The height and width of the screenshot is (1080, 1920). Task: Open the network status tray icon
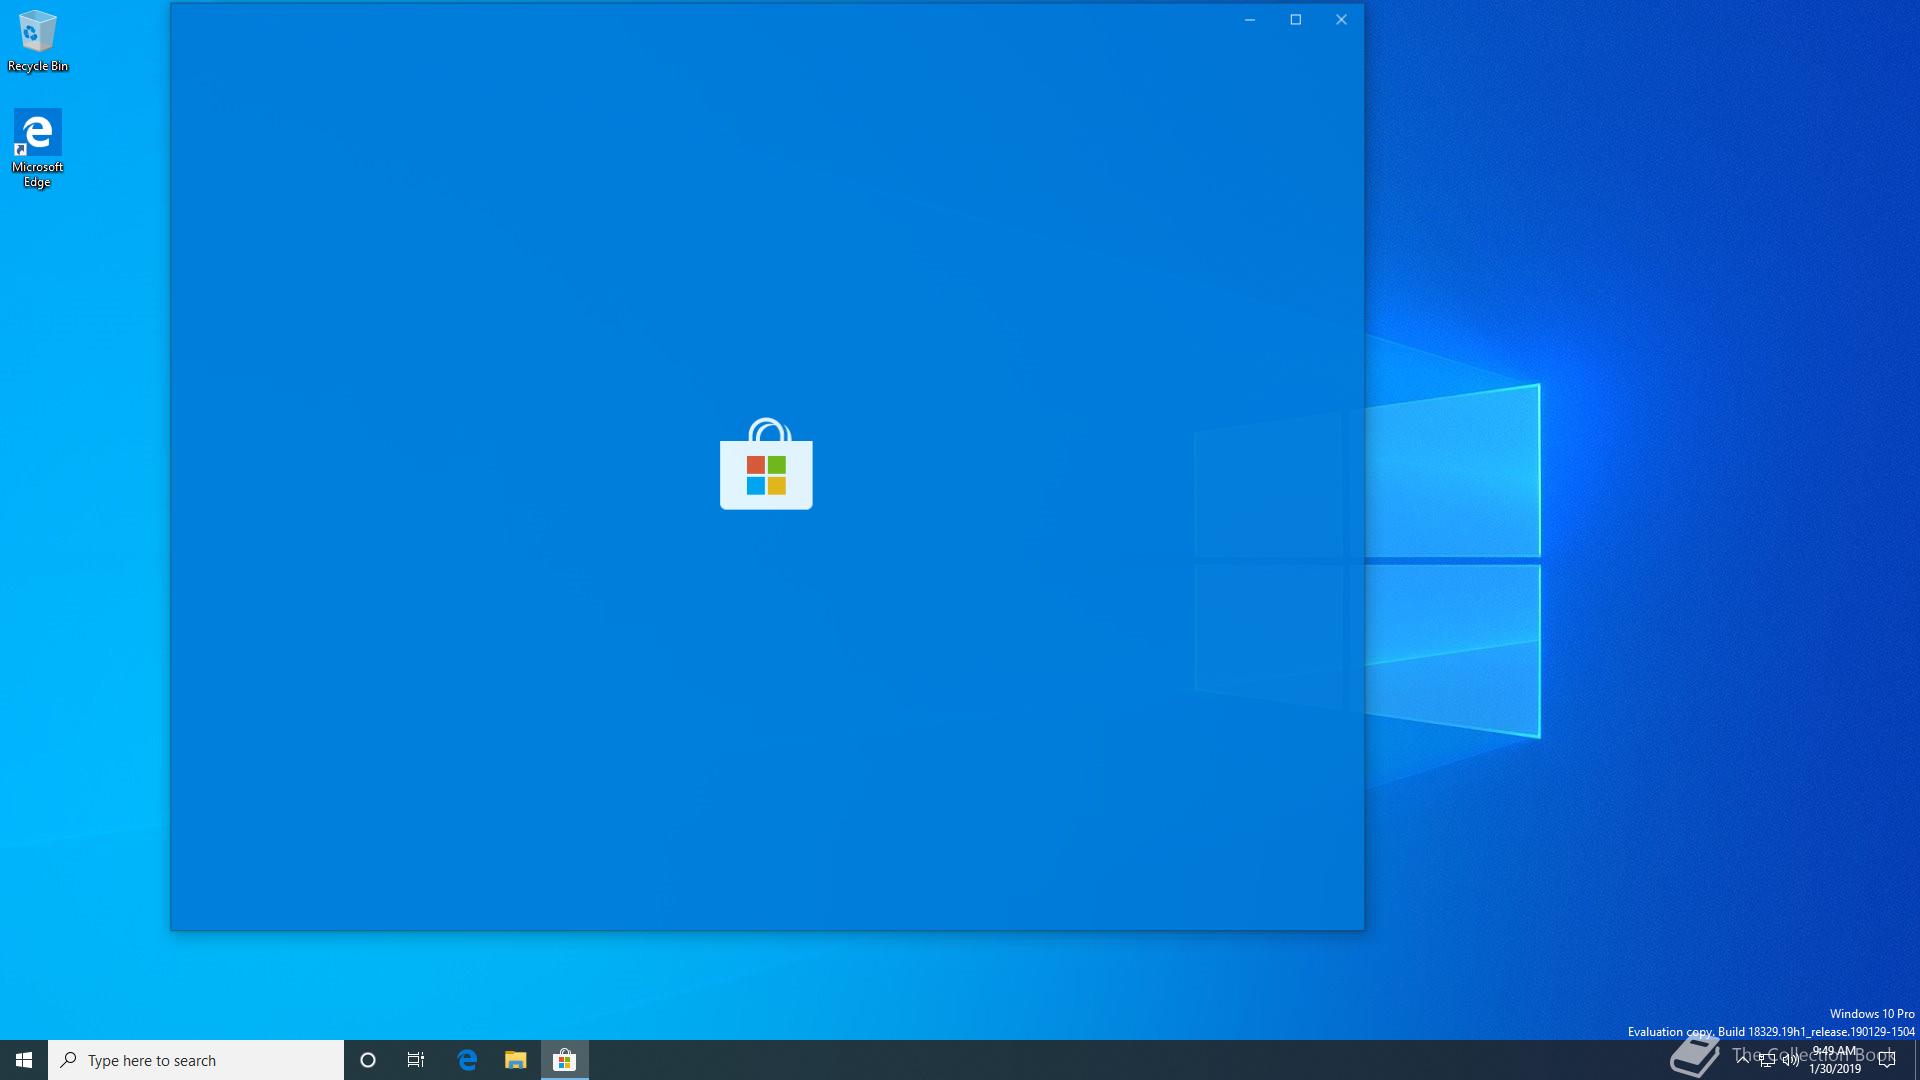pos(1767,1060)
